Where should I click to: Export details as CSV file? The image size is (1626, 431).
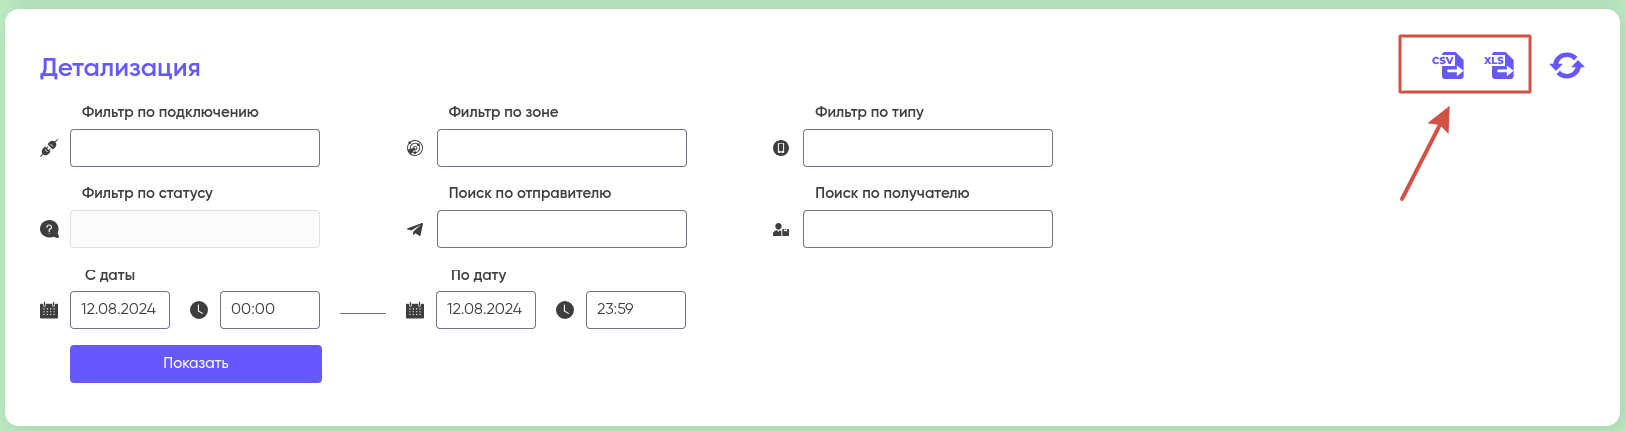point(1448,66)
